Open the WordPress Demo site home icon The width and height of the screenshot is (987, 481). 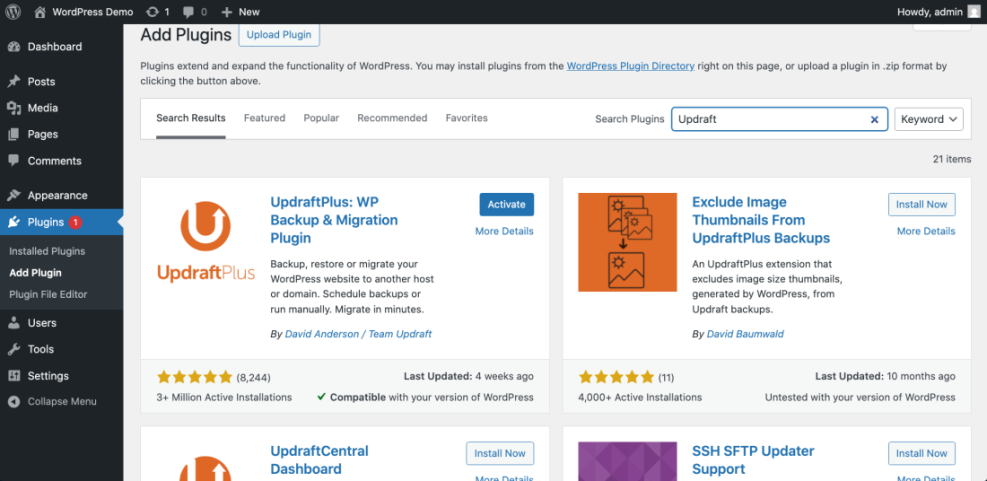point(40,11)
